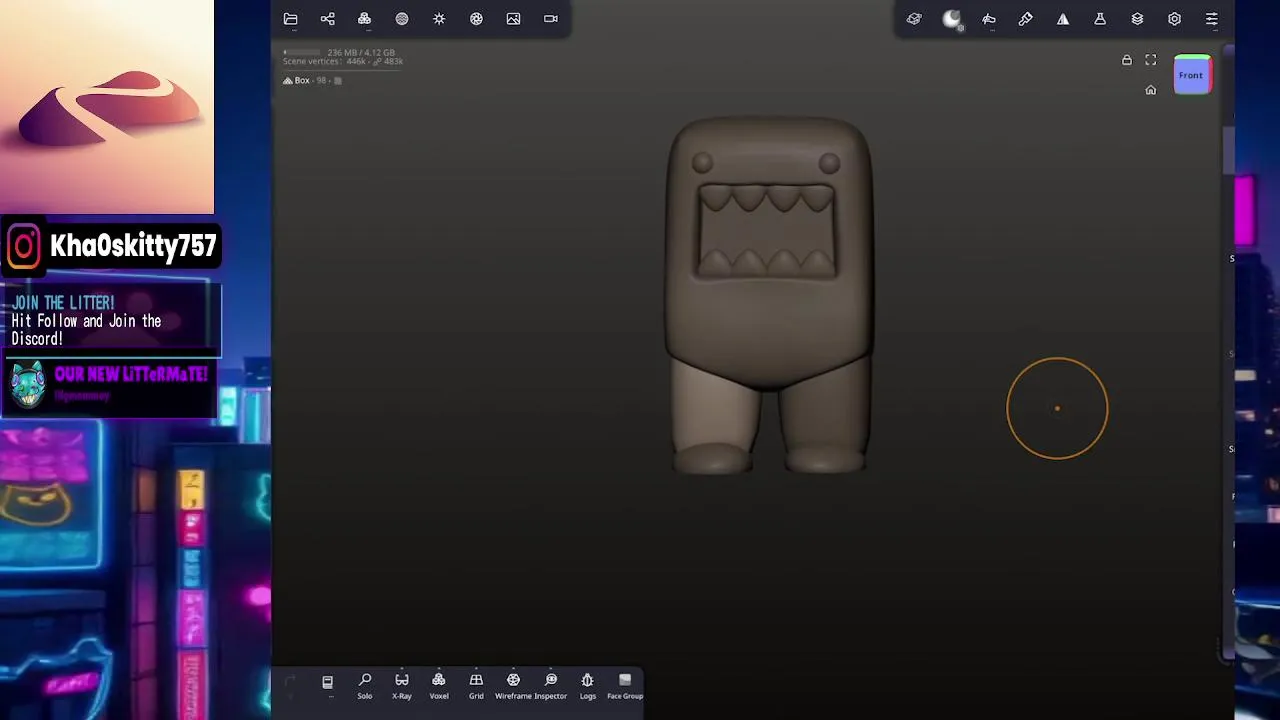The image size is (1280, 720).
Task: Toggle the Grid display
Action: pos(476,685)
